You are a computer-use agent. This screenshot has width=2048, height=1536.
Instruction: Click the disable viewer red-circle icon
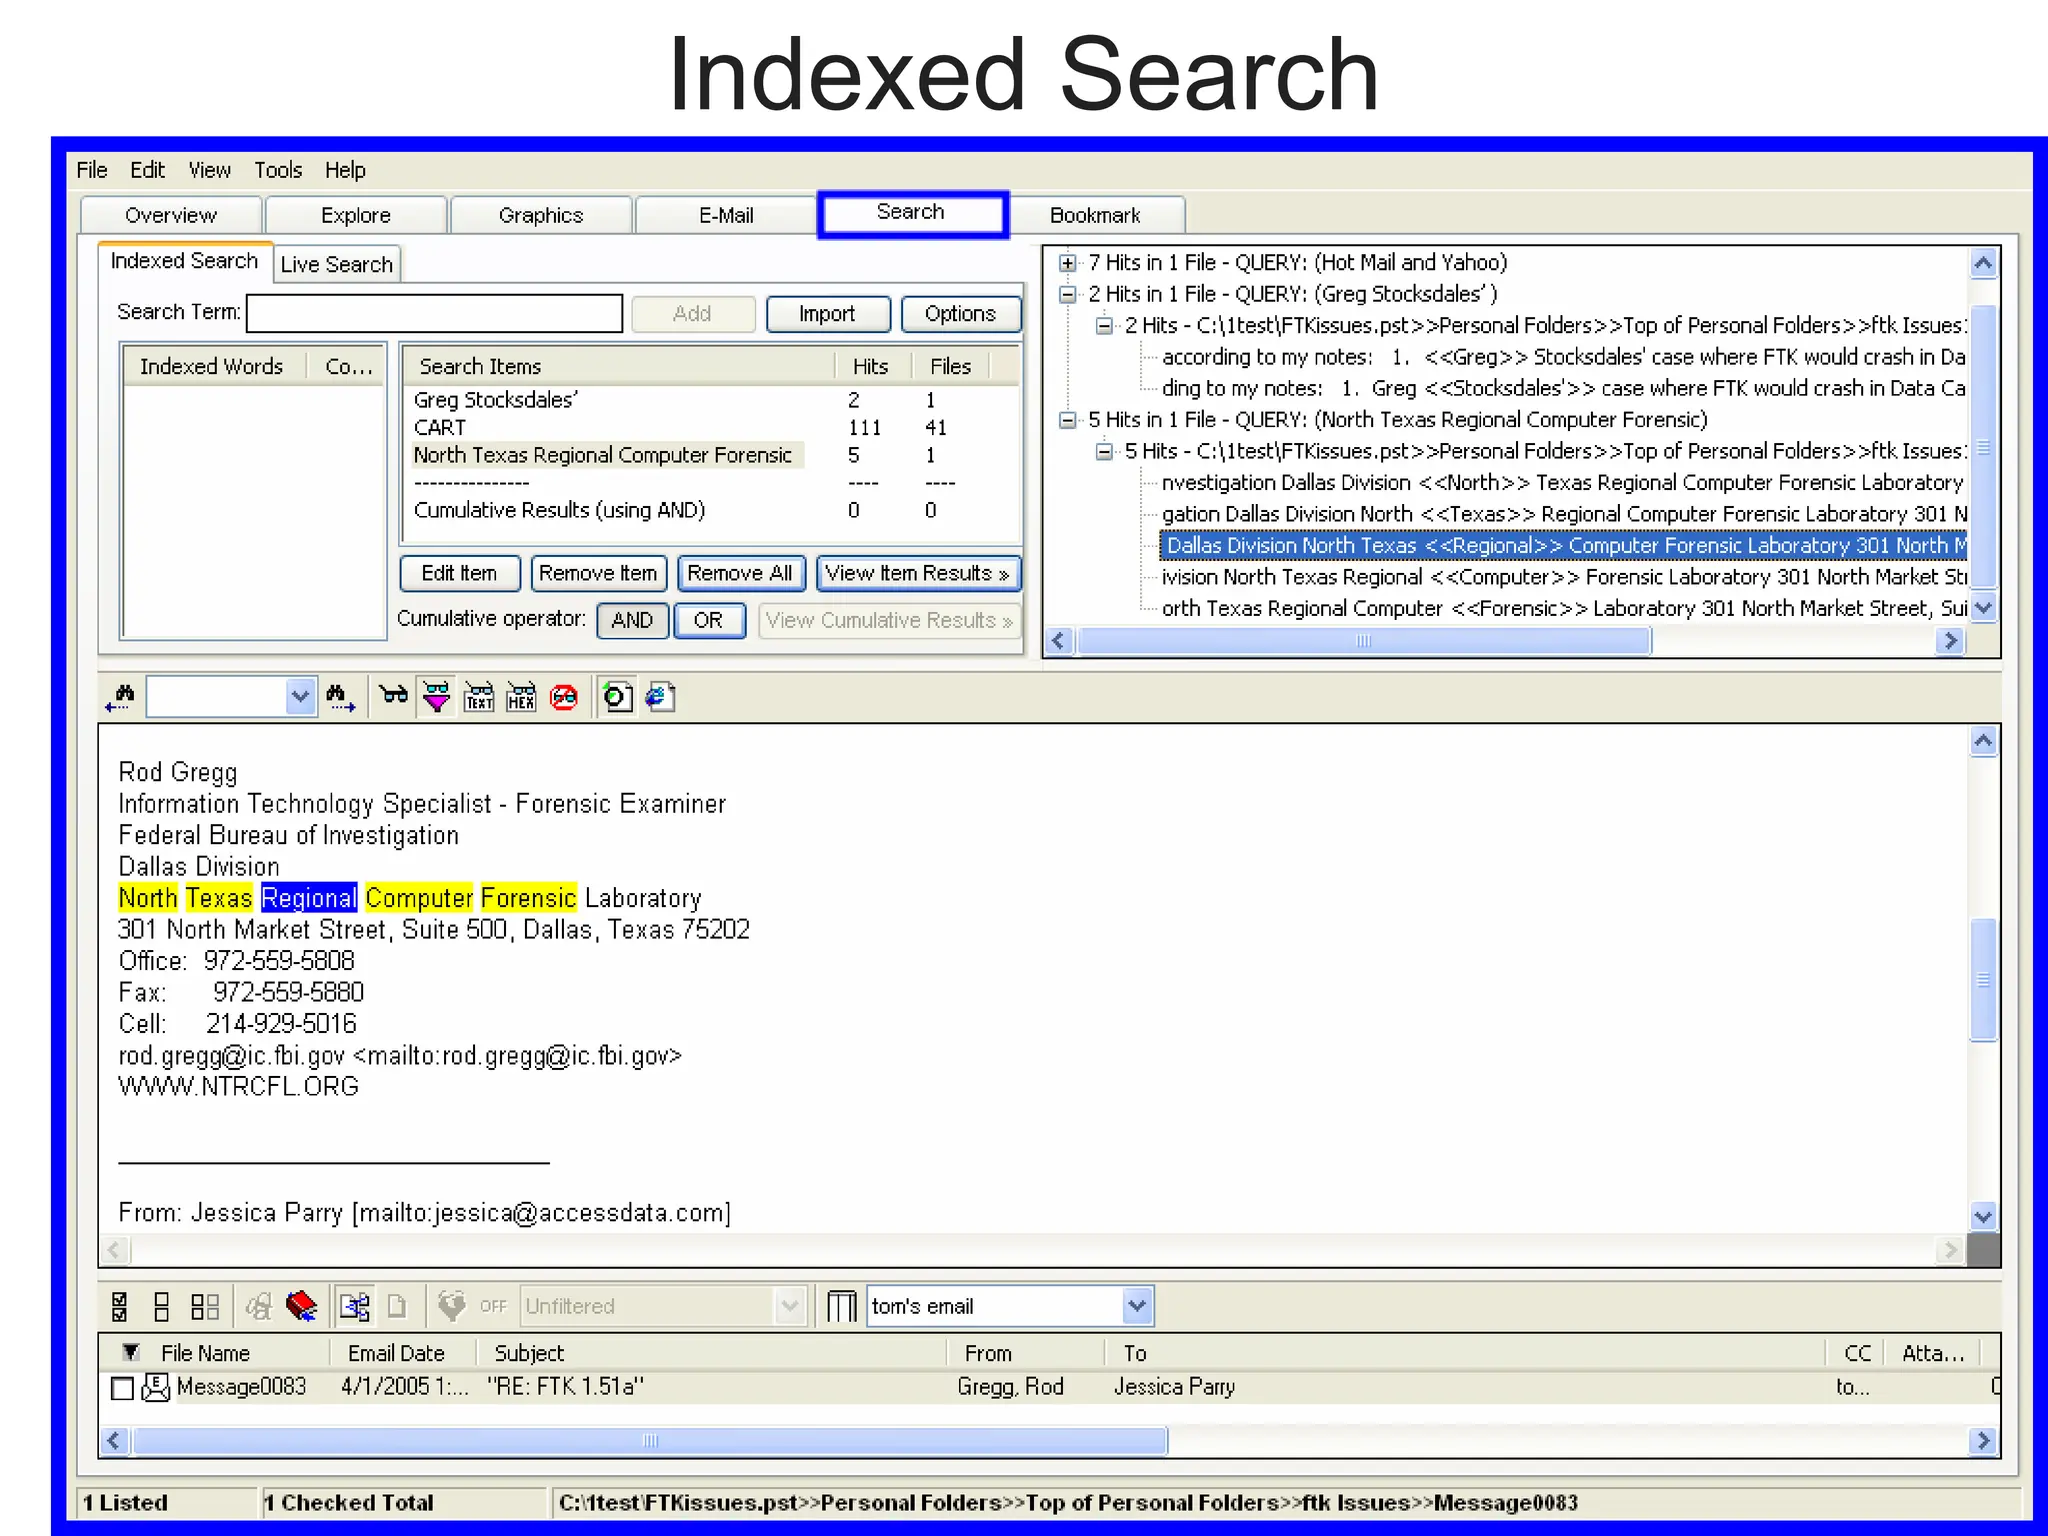564,697
